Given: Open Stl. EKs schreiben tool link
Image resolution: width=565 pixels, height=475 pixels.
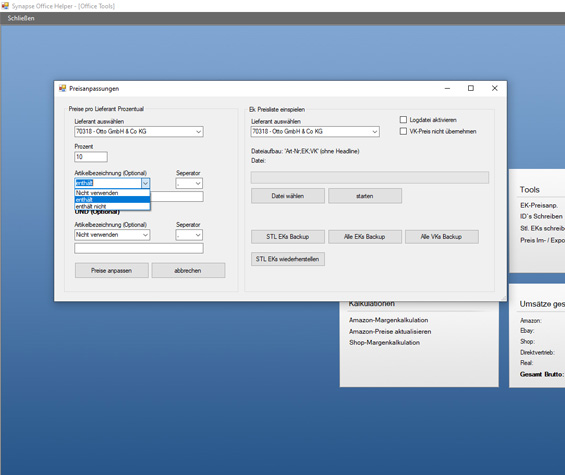Looking at the screenshot, I should [x=542, y=228].
